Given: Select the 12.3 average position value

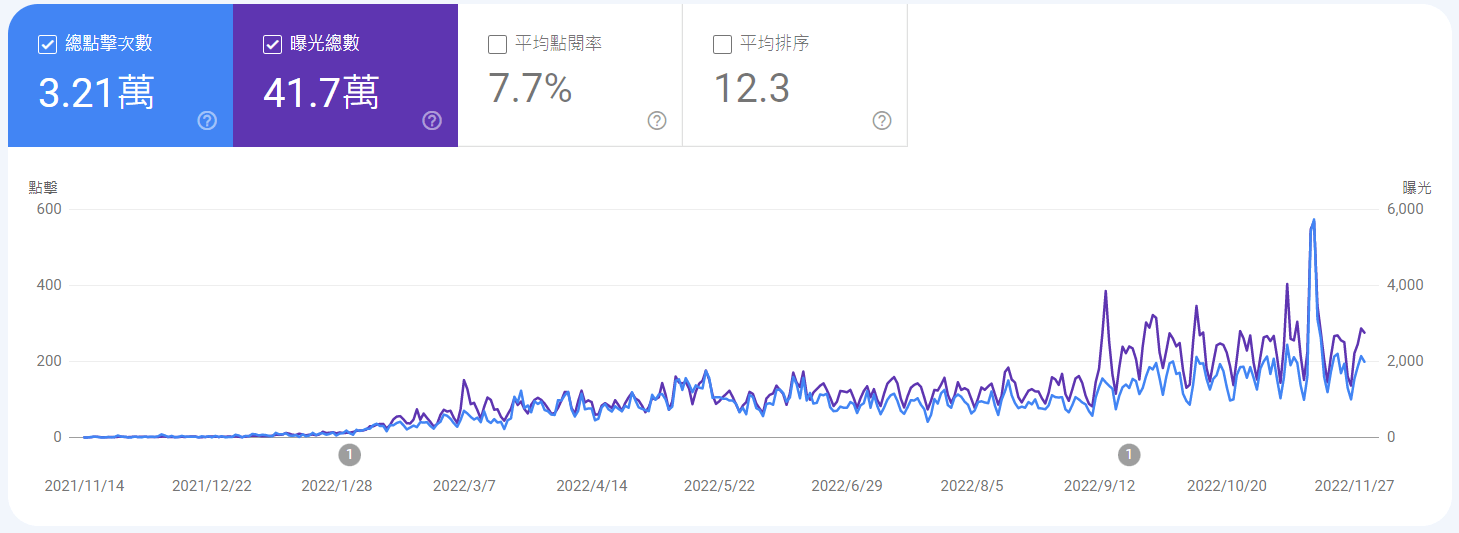Looking at the screenshot, I should 751,89.
